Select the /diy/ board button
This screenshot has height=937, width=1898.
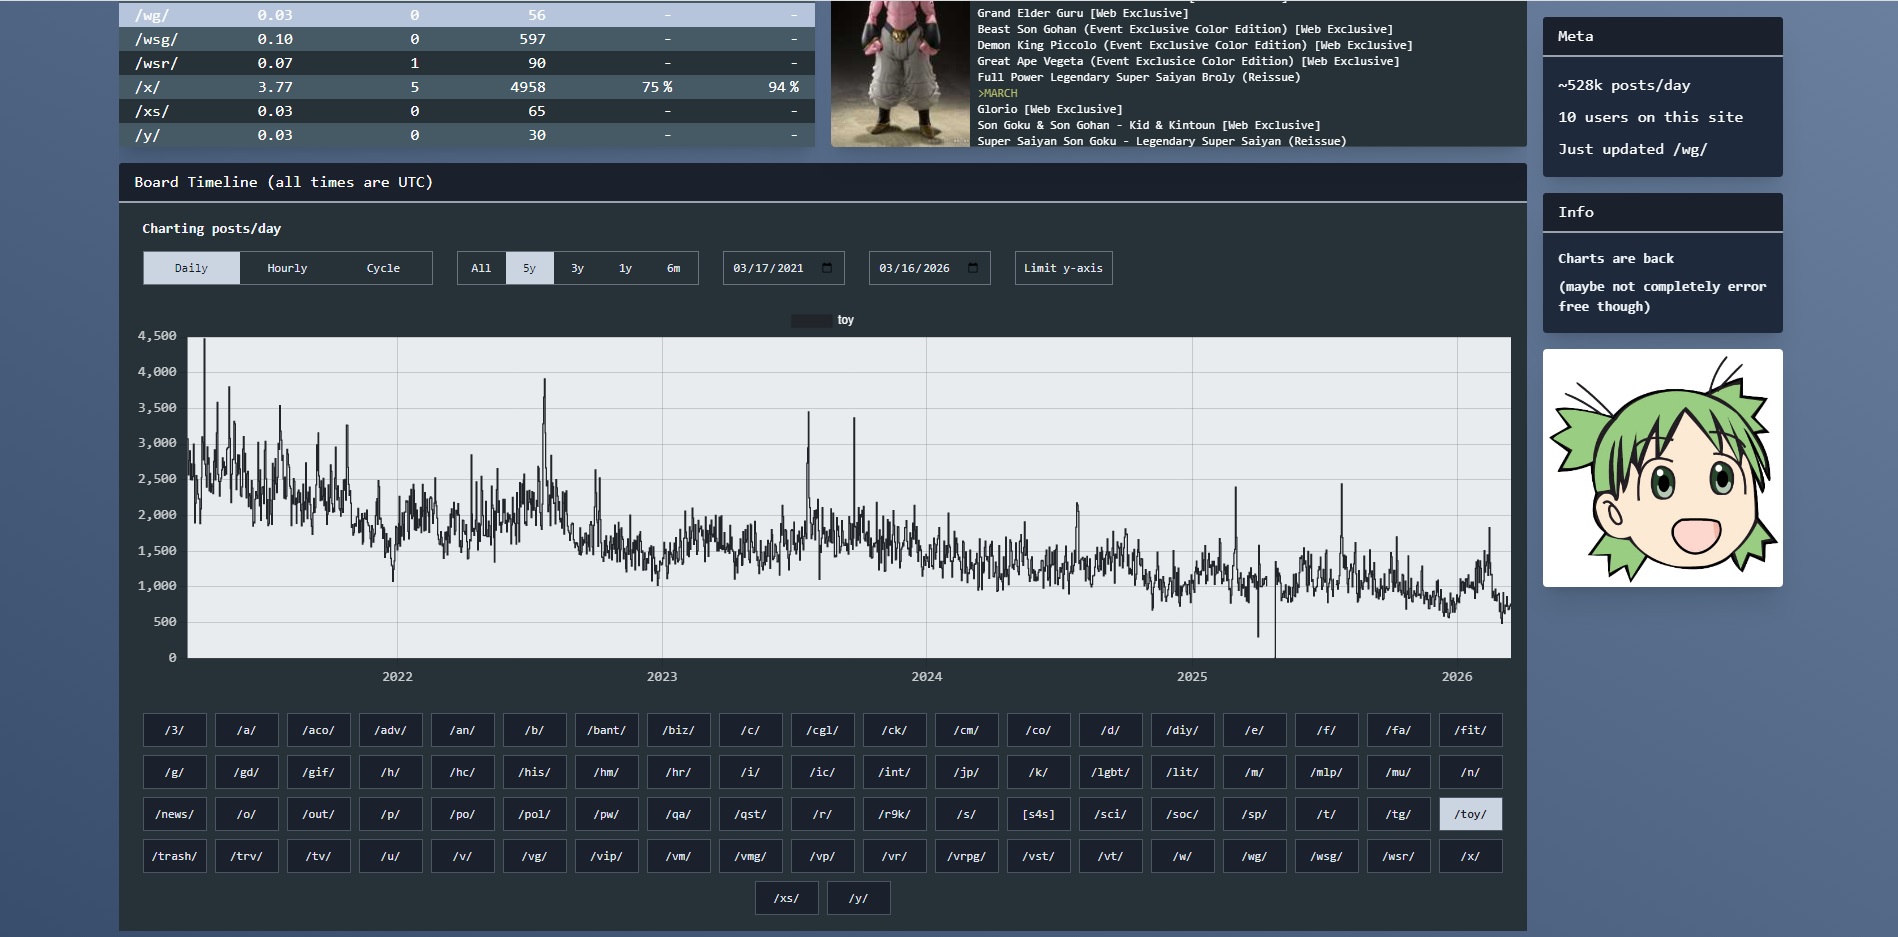[x=1183, y=730]
